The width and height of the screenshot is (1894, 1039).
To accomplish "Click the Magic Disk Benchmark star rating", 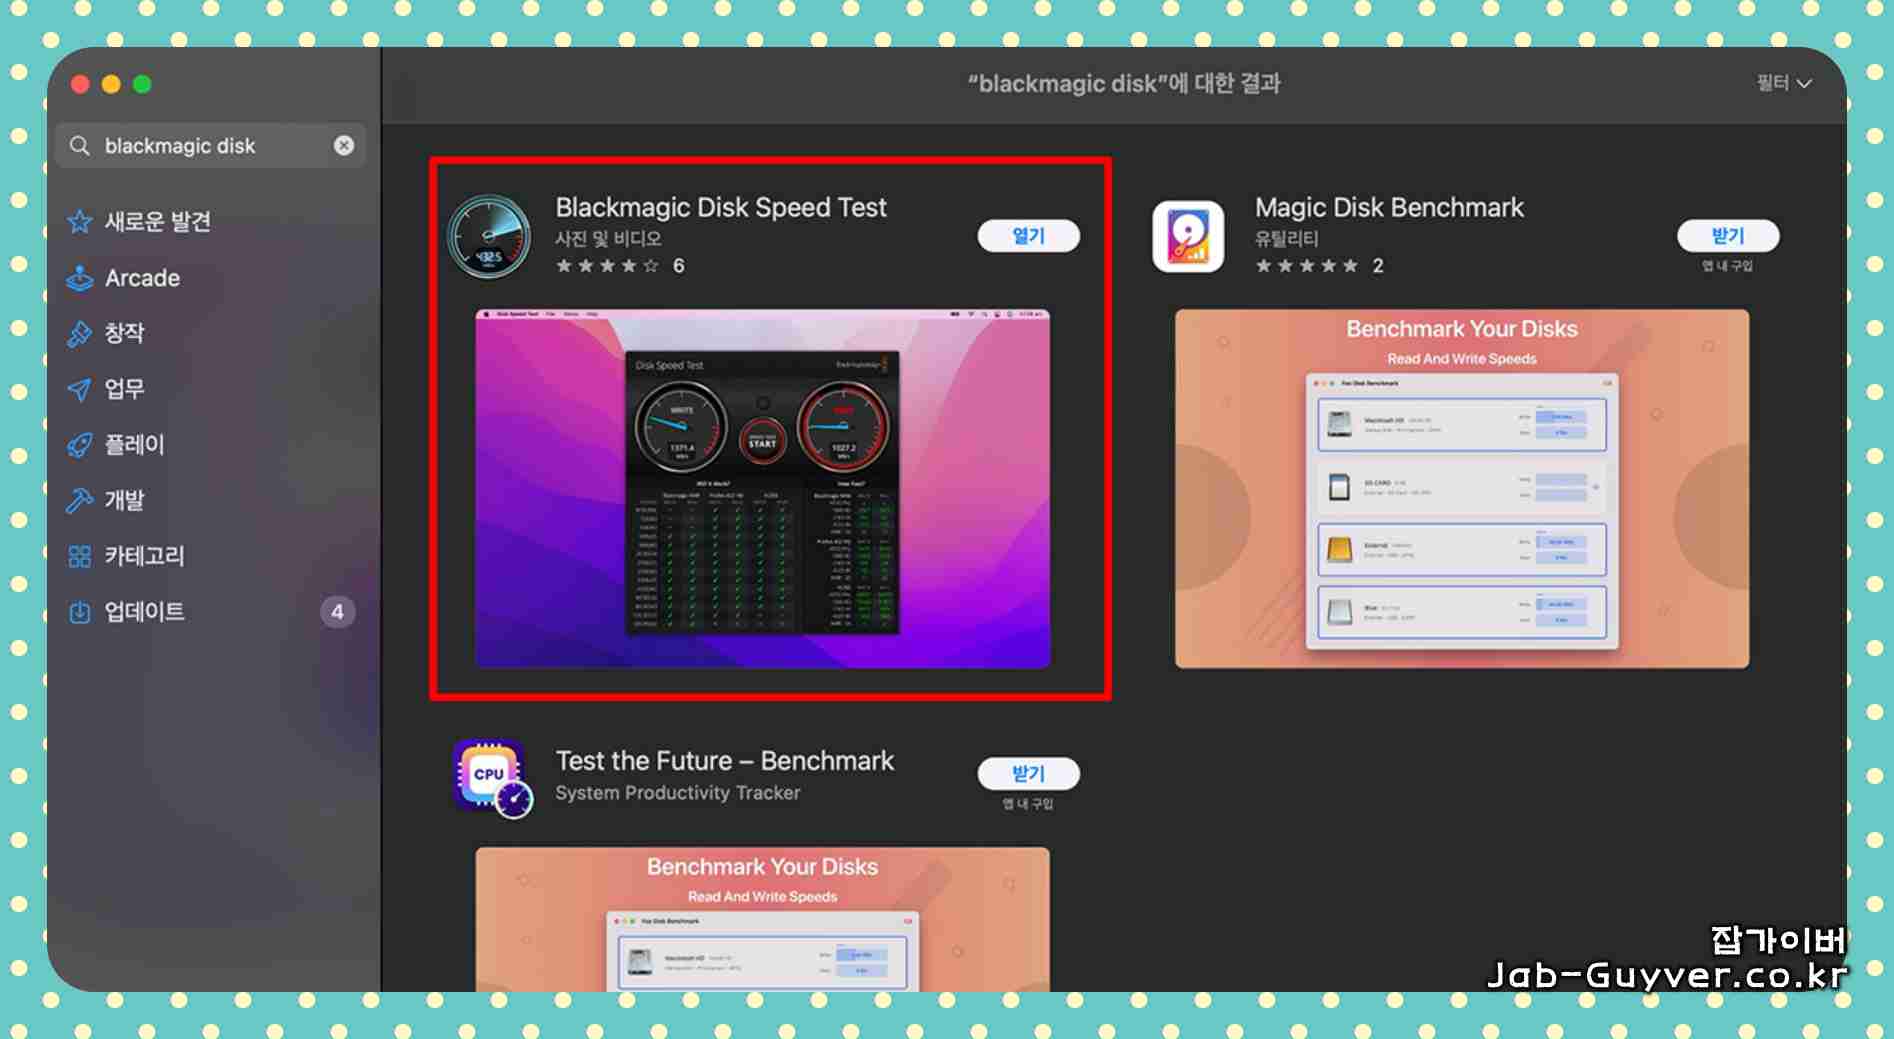I will tap(1307, 266).
